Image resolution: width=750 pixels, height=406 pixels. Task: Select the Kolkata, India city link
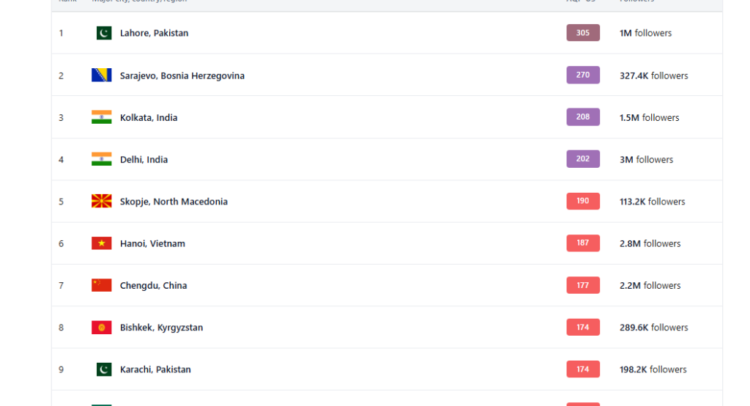coord(148,117)
